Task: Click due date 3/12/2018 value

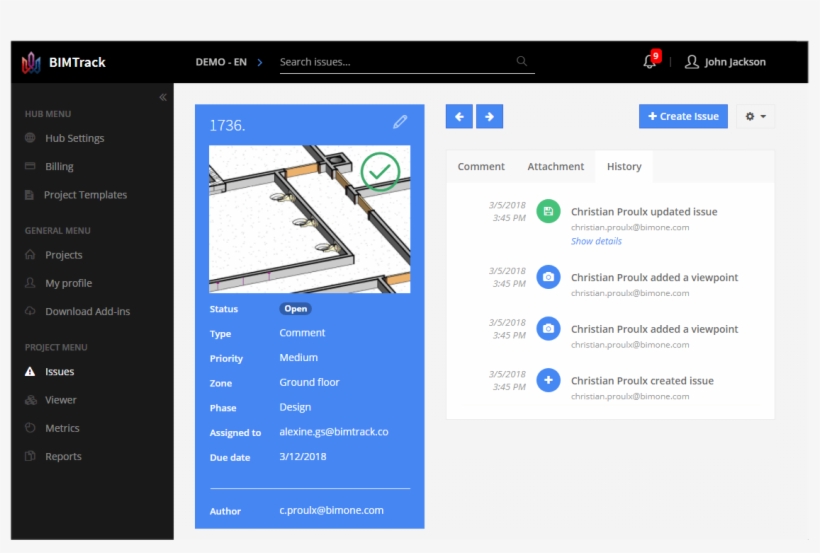Action: (303, 456)
